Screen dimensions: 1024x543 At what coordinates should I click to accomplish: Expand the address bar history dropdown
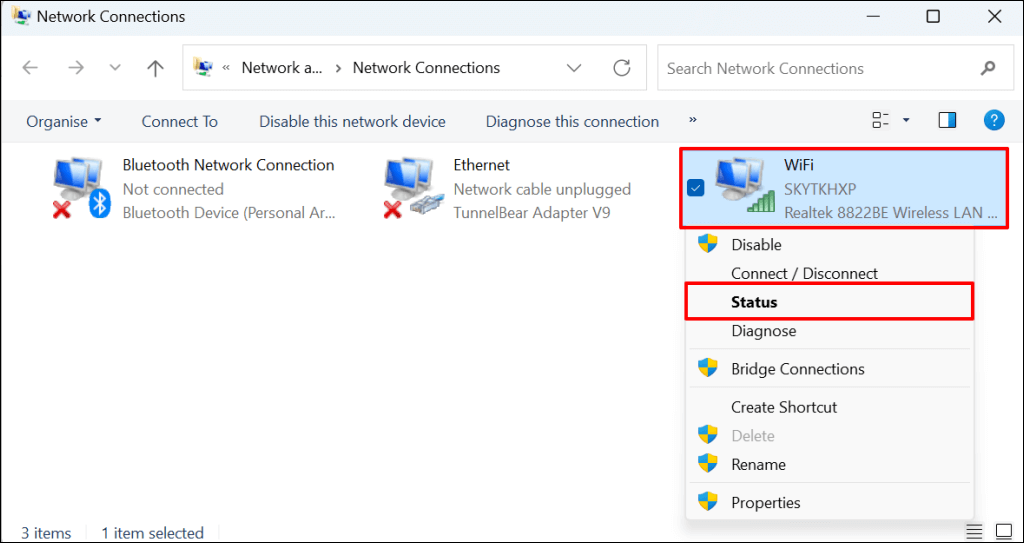[574, 68]
